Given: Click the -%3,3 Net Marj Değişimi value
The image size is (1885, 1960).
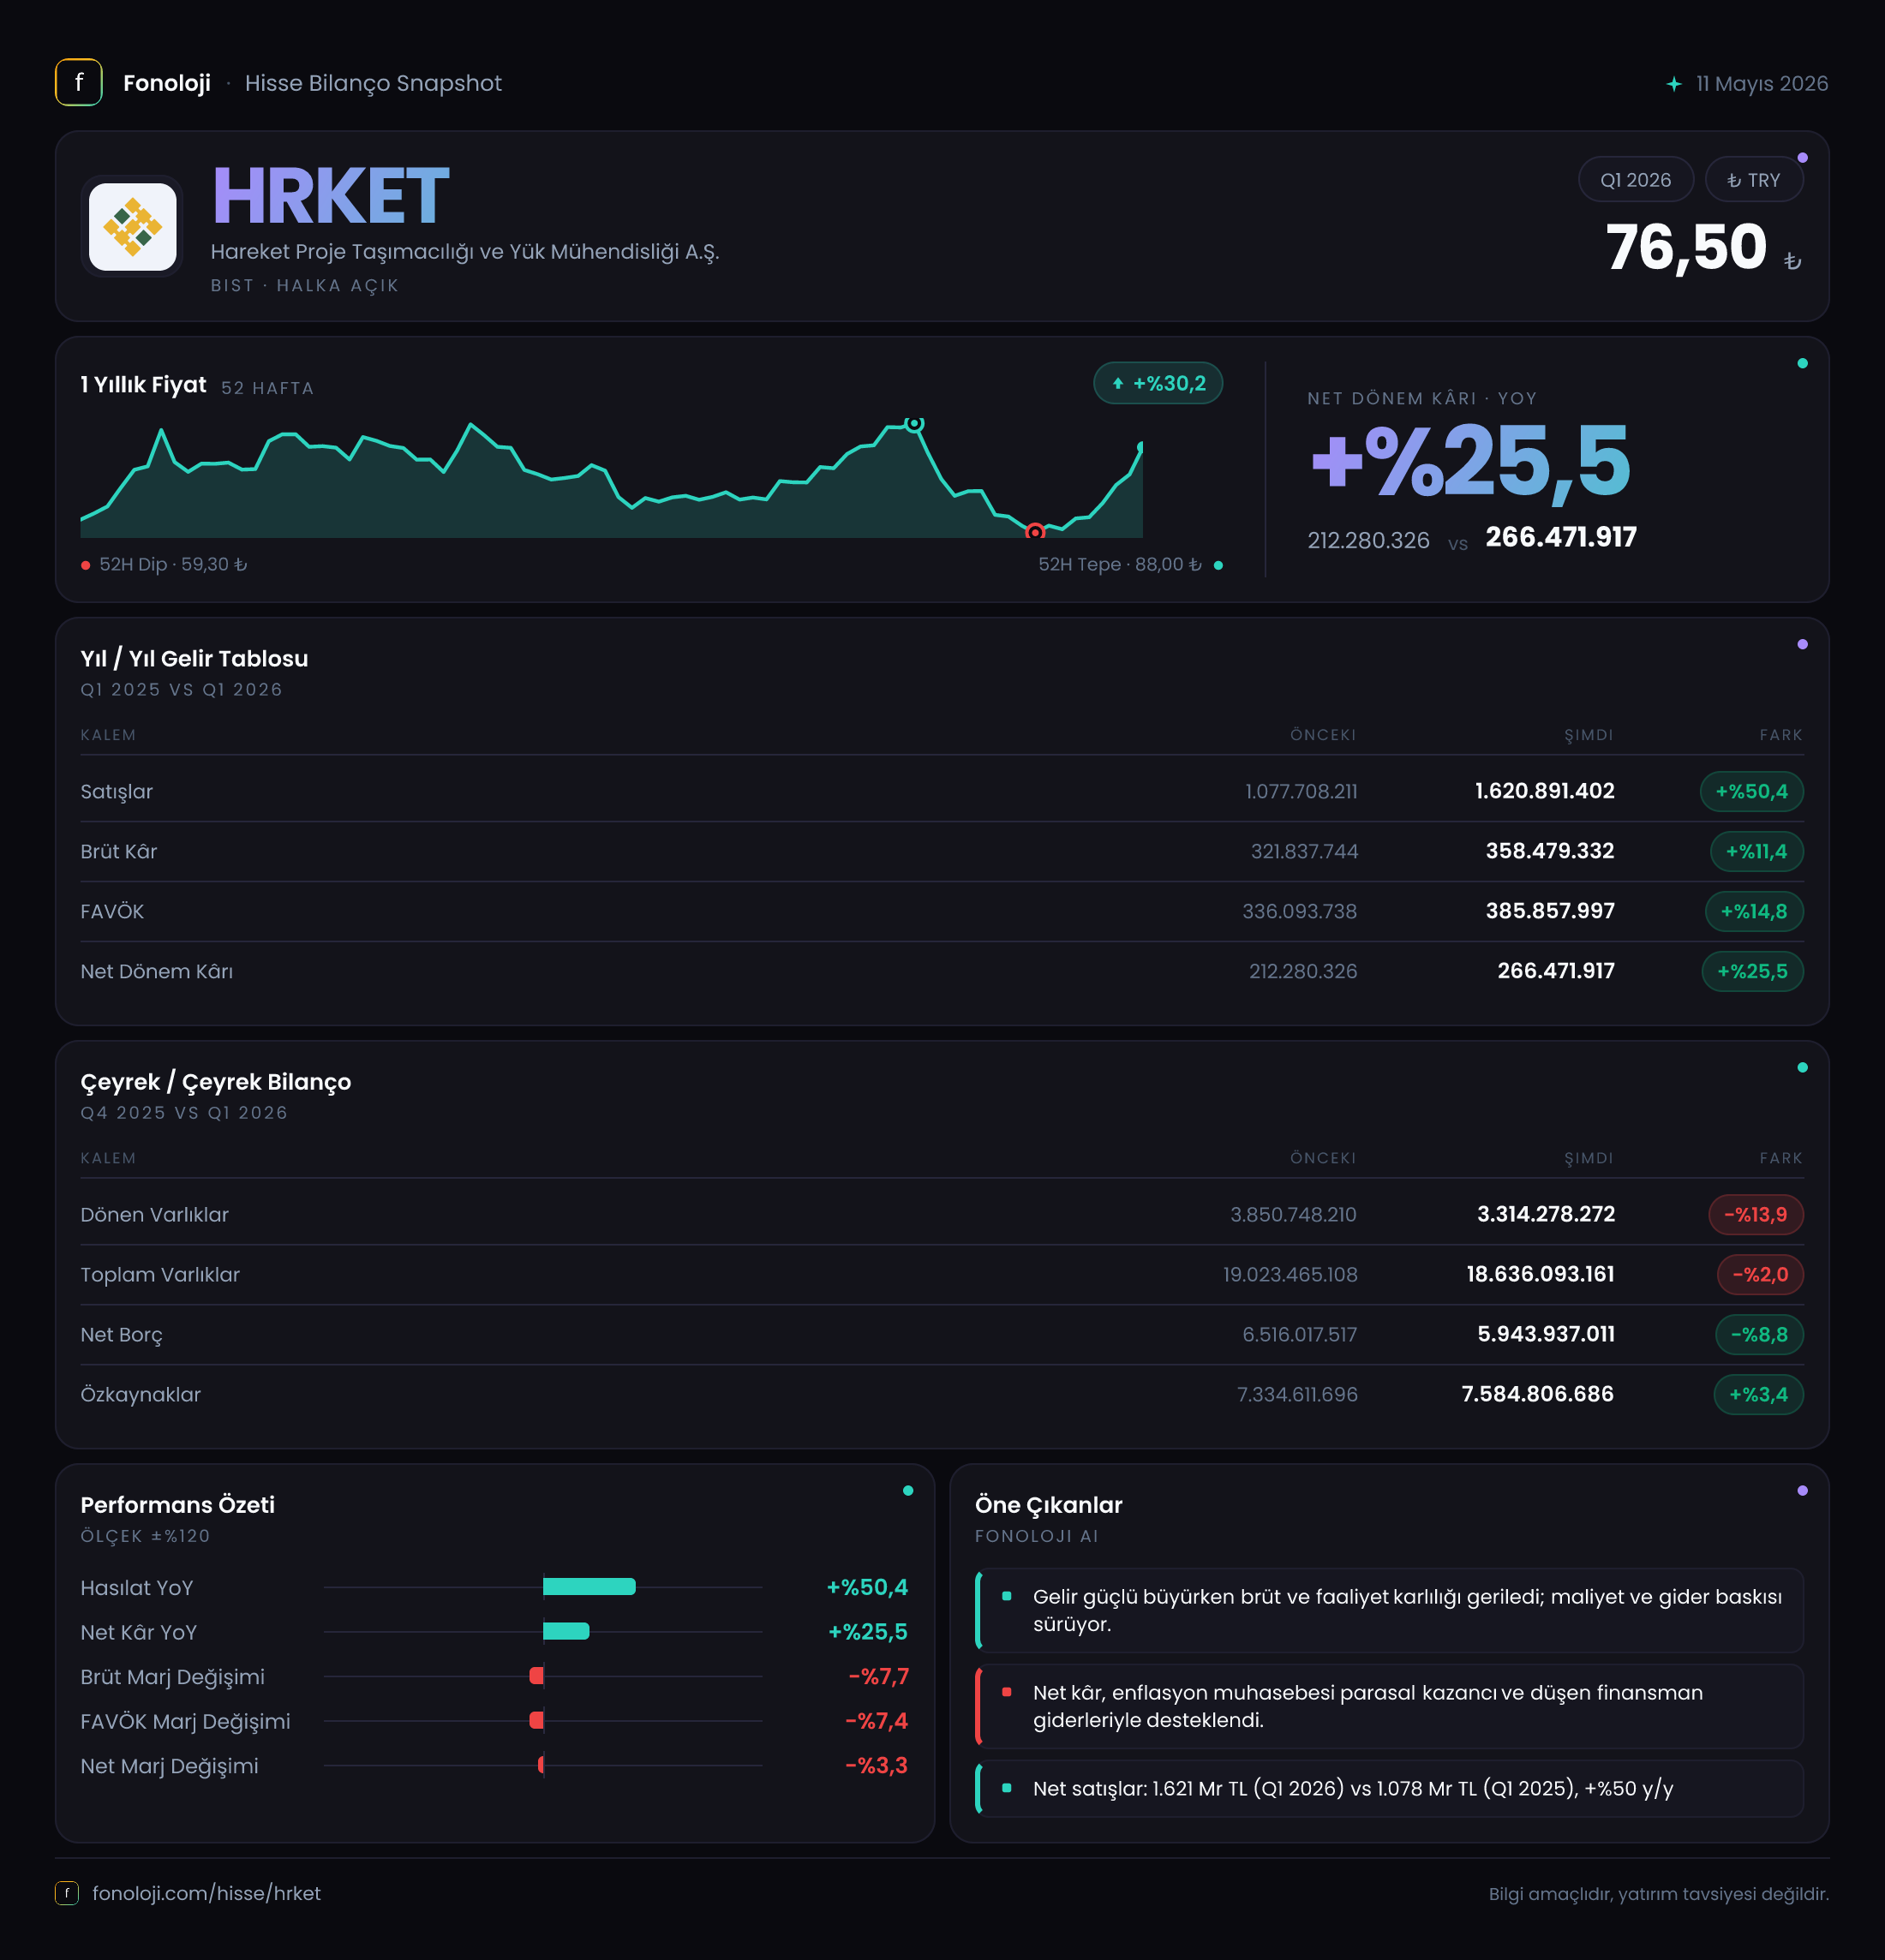Looking at the screenshot, I should (877, 1765).
